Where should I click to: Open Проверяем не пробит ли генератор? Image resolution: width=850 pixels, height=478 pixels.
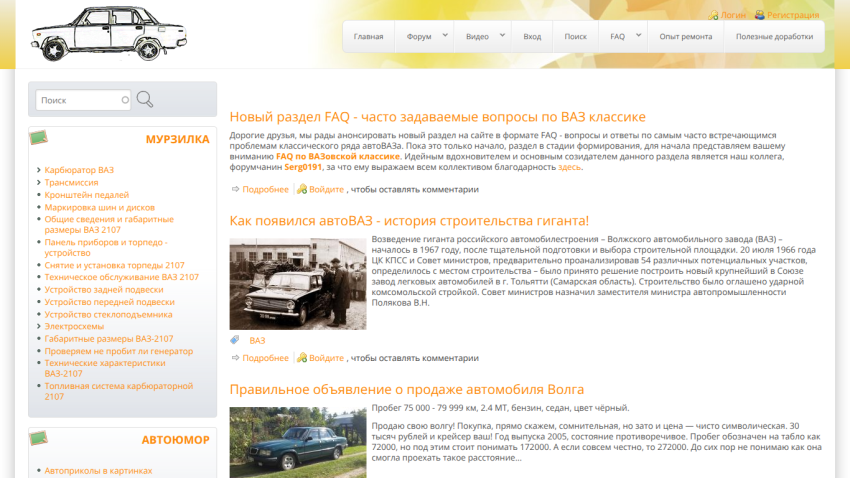(119, 351)
